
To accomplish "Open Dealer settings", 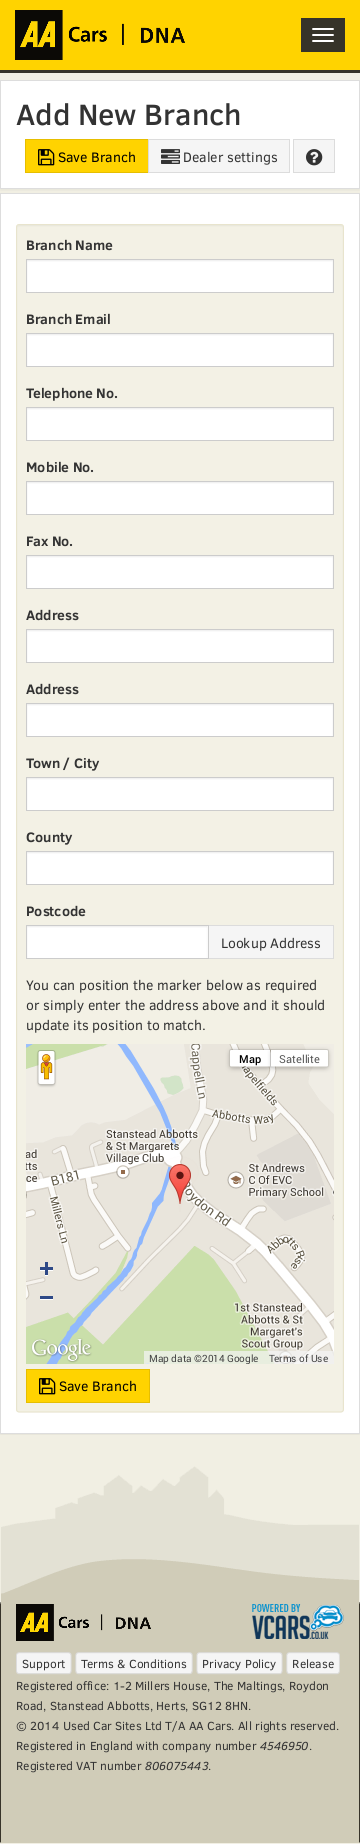I will tap(219, 157).
